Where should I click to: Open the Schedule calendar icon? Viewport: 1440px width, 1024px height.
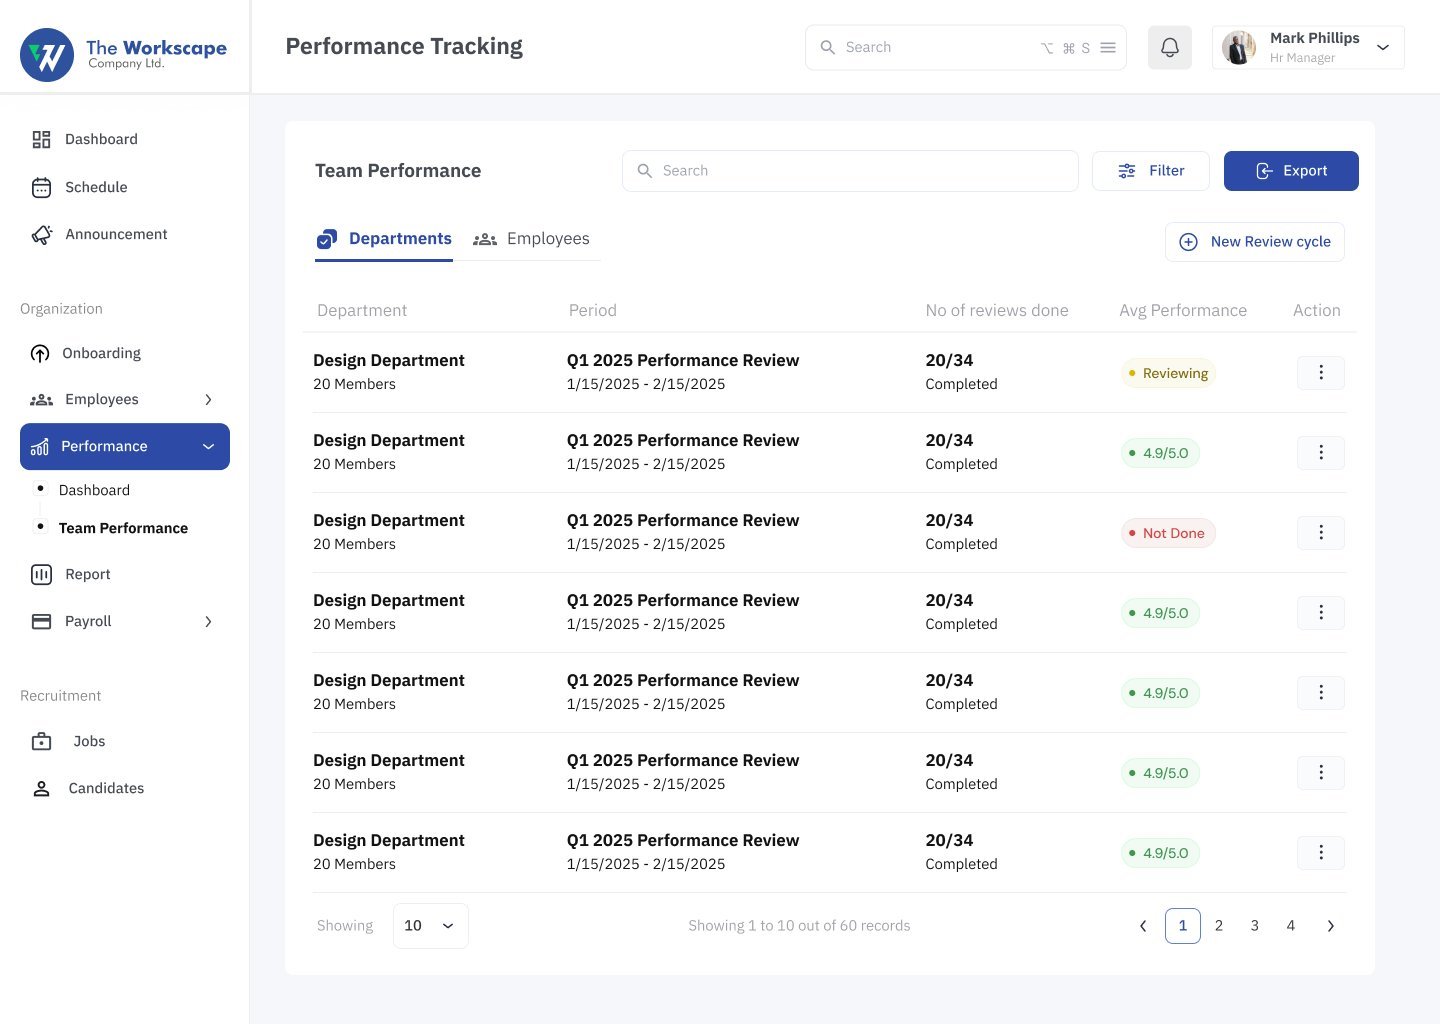tap(41, 187)
